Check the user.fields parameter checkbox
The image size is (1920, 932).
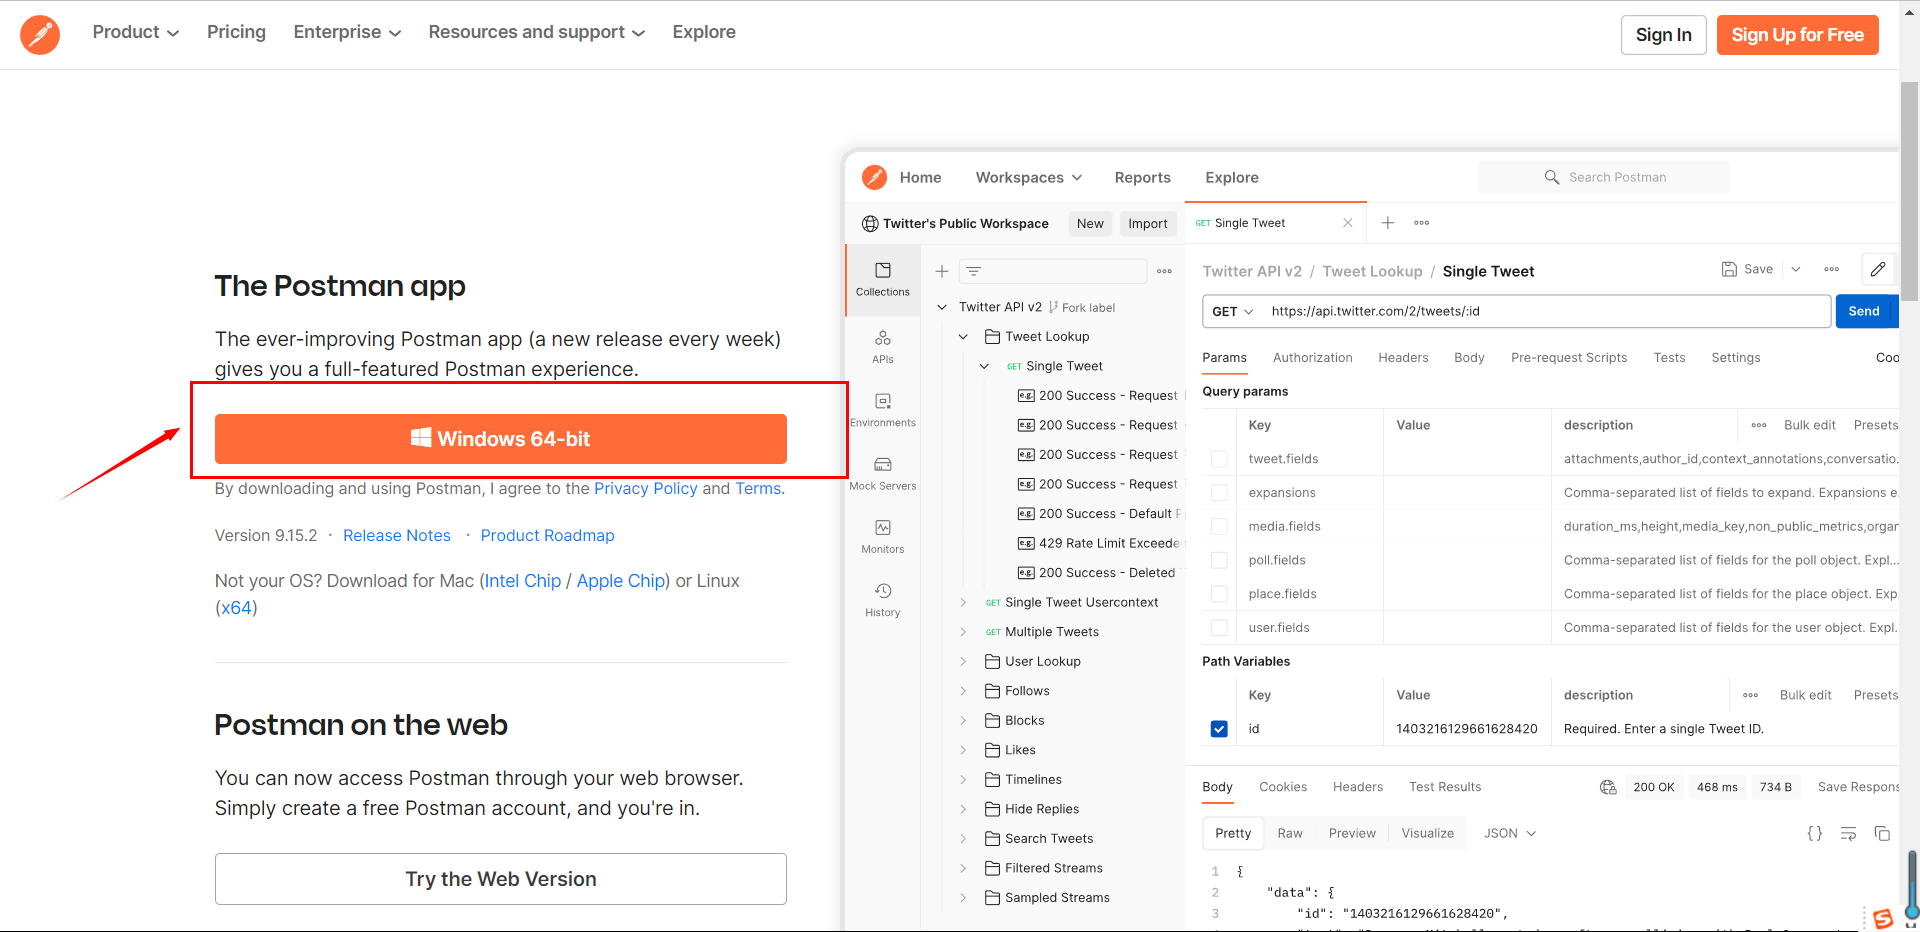coord(1219,628)
